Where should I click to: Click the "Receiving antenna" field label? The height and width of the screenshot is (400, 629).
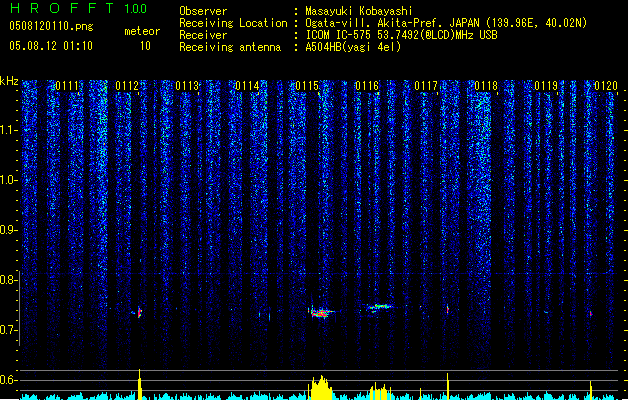[230, 47]
